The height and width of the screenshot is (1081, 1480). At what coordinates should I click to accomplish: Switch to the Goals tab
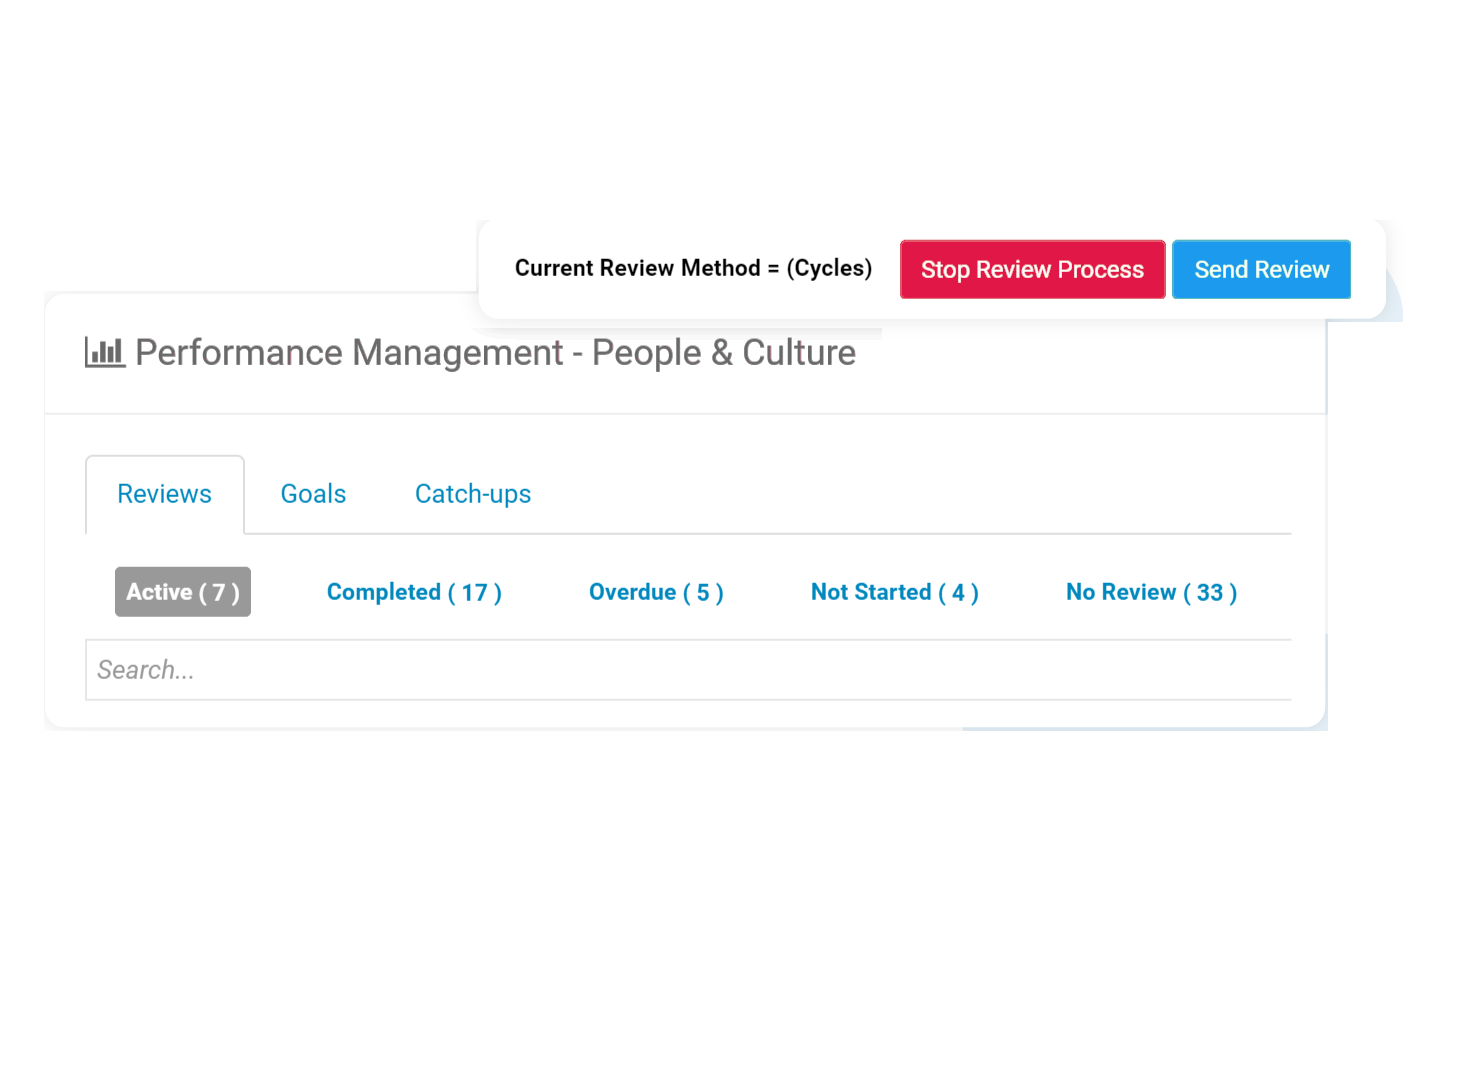313,494
